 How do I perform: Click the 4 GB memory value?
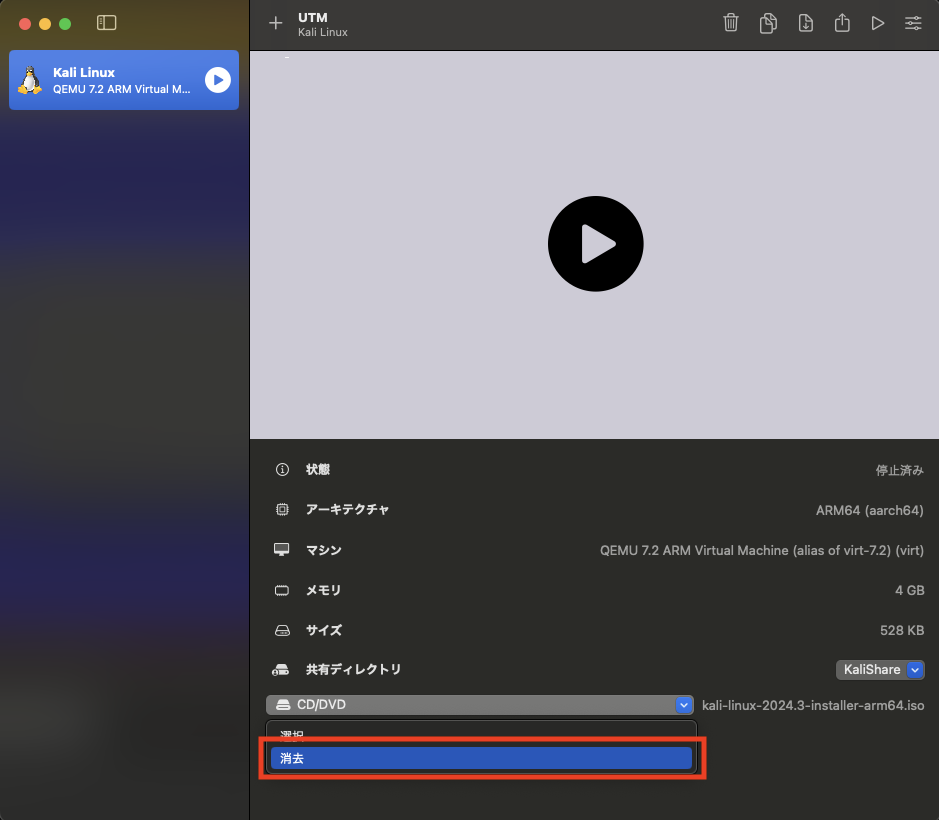pyautogui.click(x=910, y=591)
